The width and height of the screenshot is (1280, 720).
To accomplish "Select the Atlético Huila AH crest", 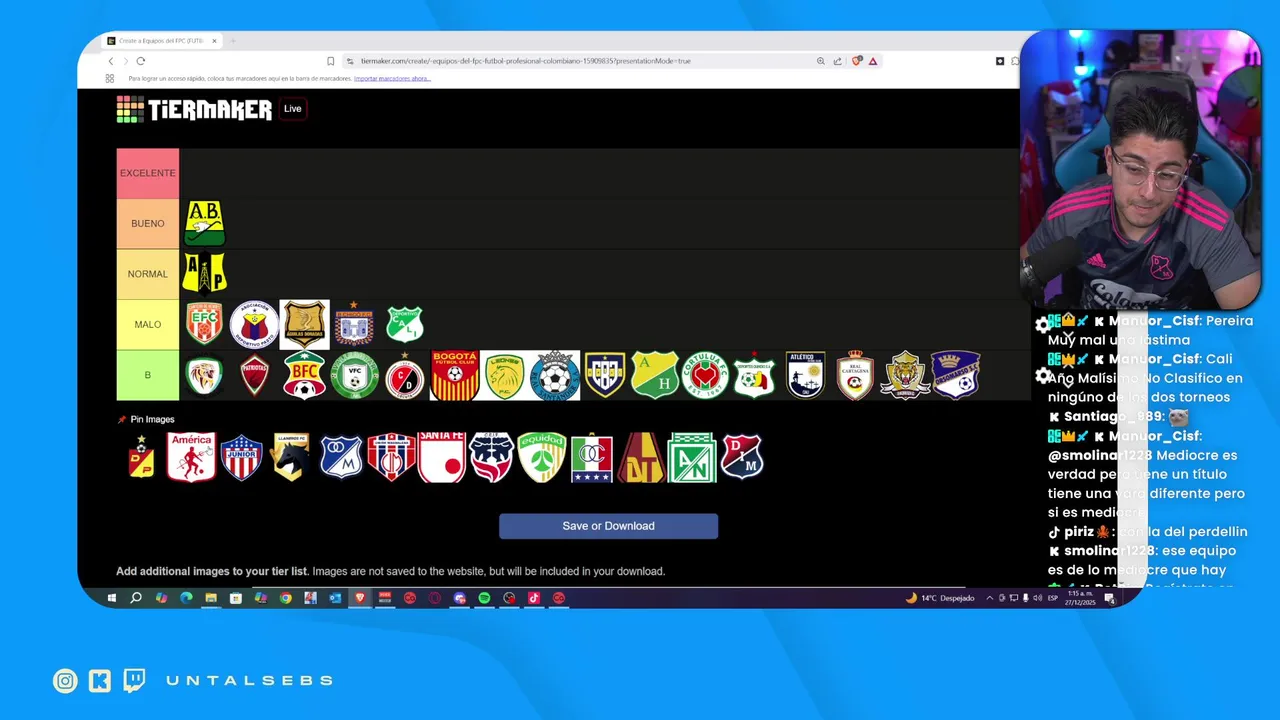I will 655,375.
